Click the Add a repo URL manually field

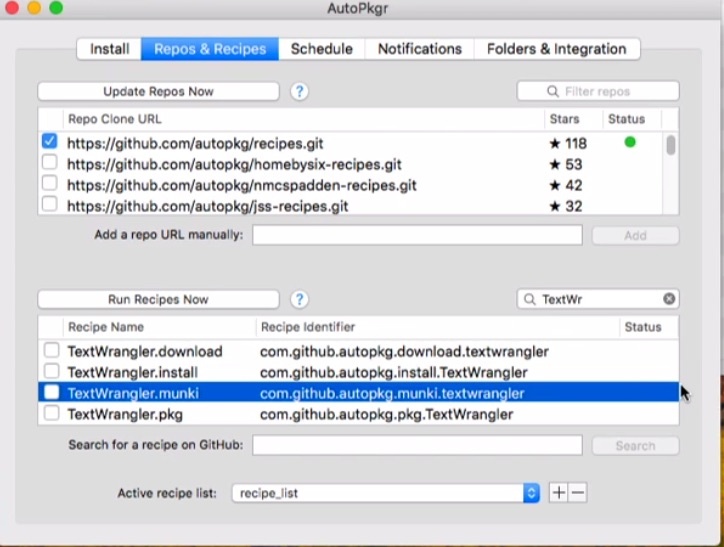click(417, 235)
